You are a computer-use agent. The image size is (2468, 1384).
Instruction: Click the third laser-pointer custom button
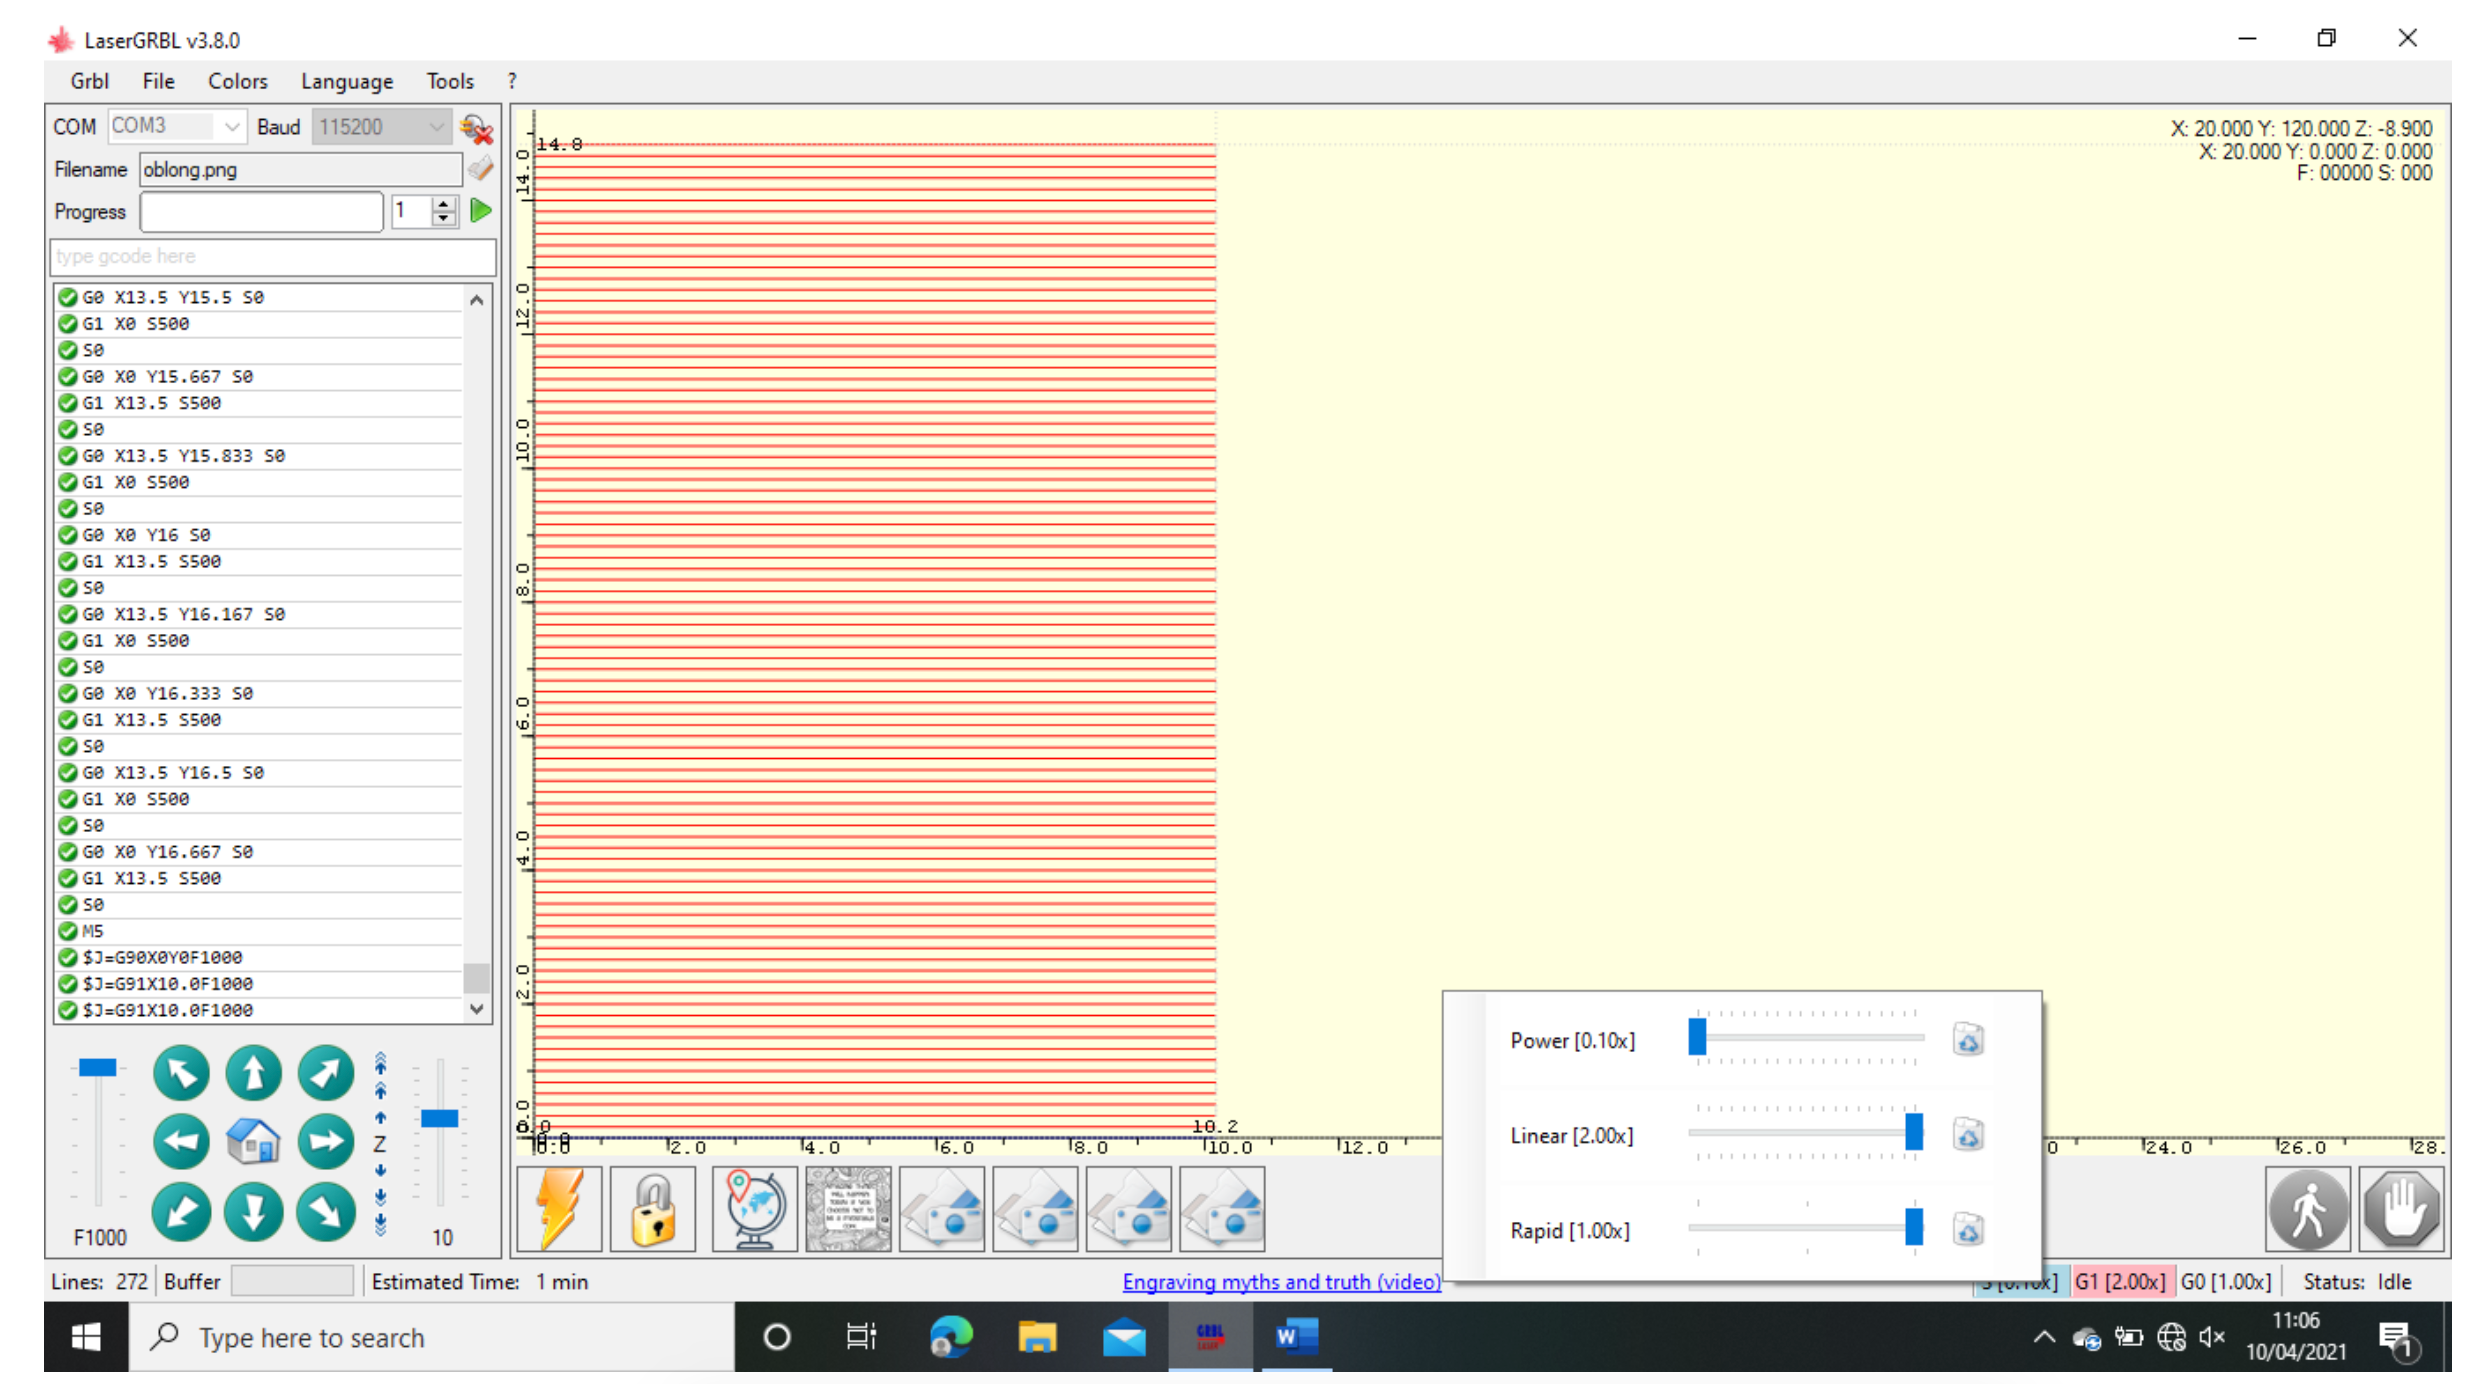[1129, 1209]
